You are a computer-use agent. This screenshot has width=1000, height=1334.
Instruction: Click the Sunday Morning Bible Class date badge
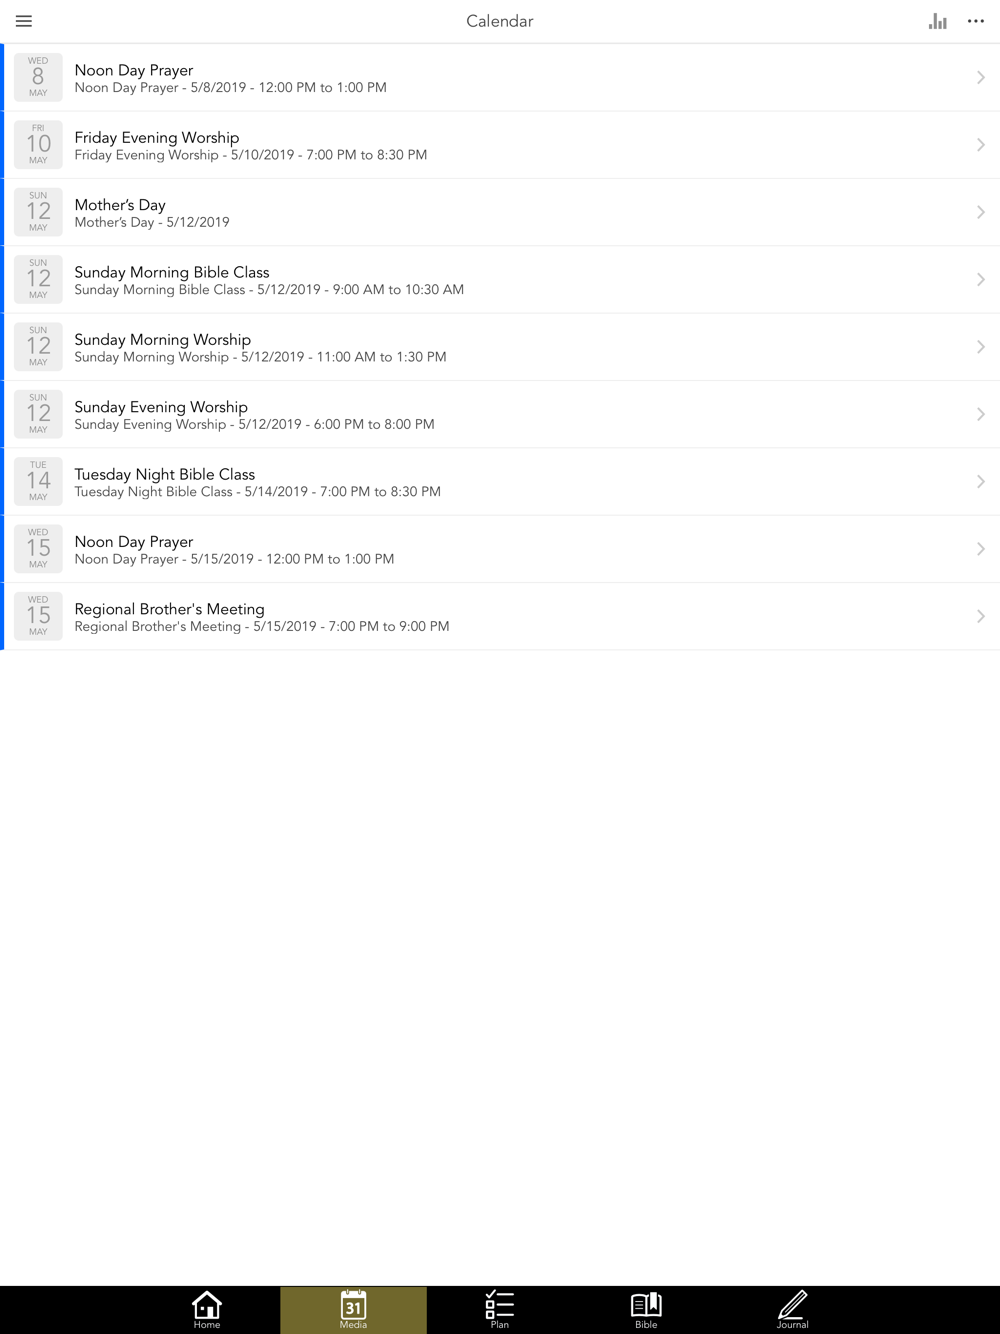click(x=38, y=279)
